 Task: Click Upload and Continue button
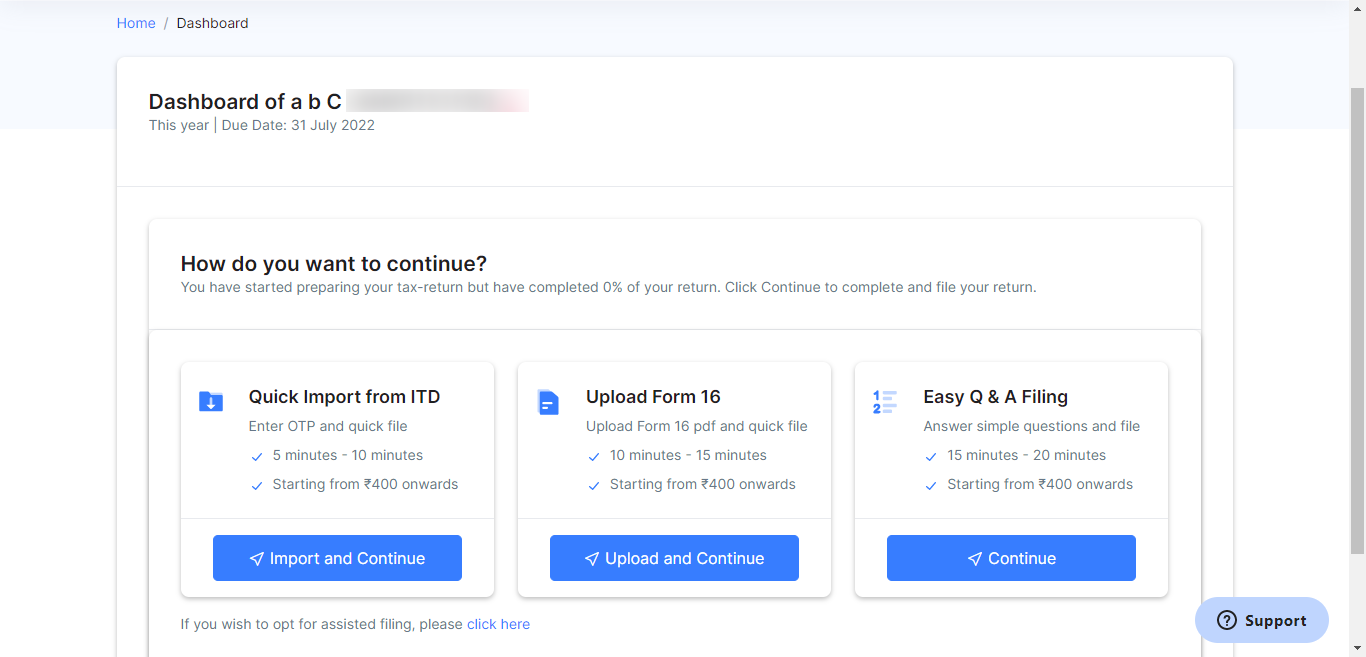tap(674, 558)
